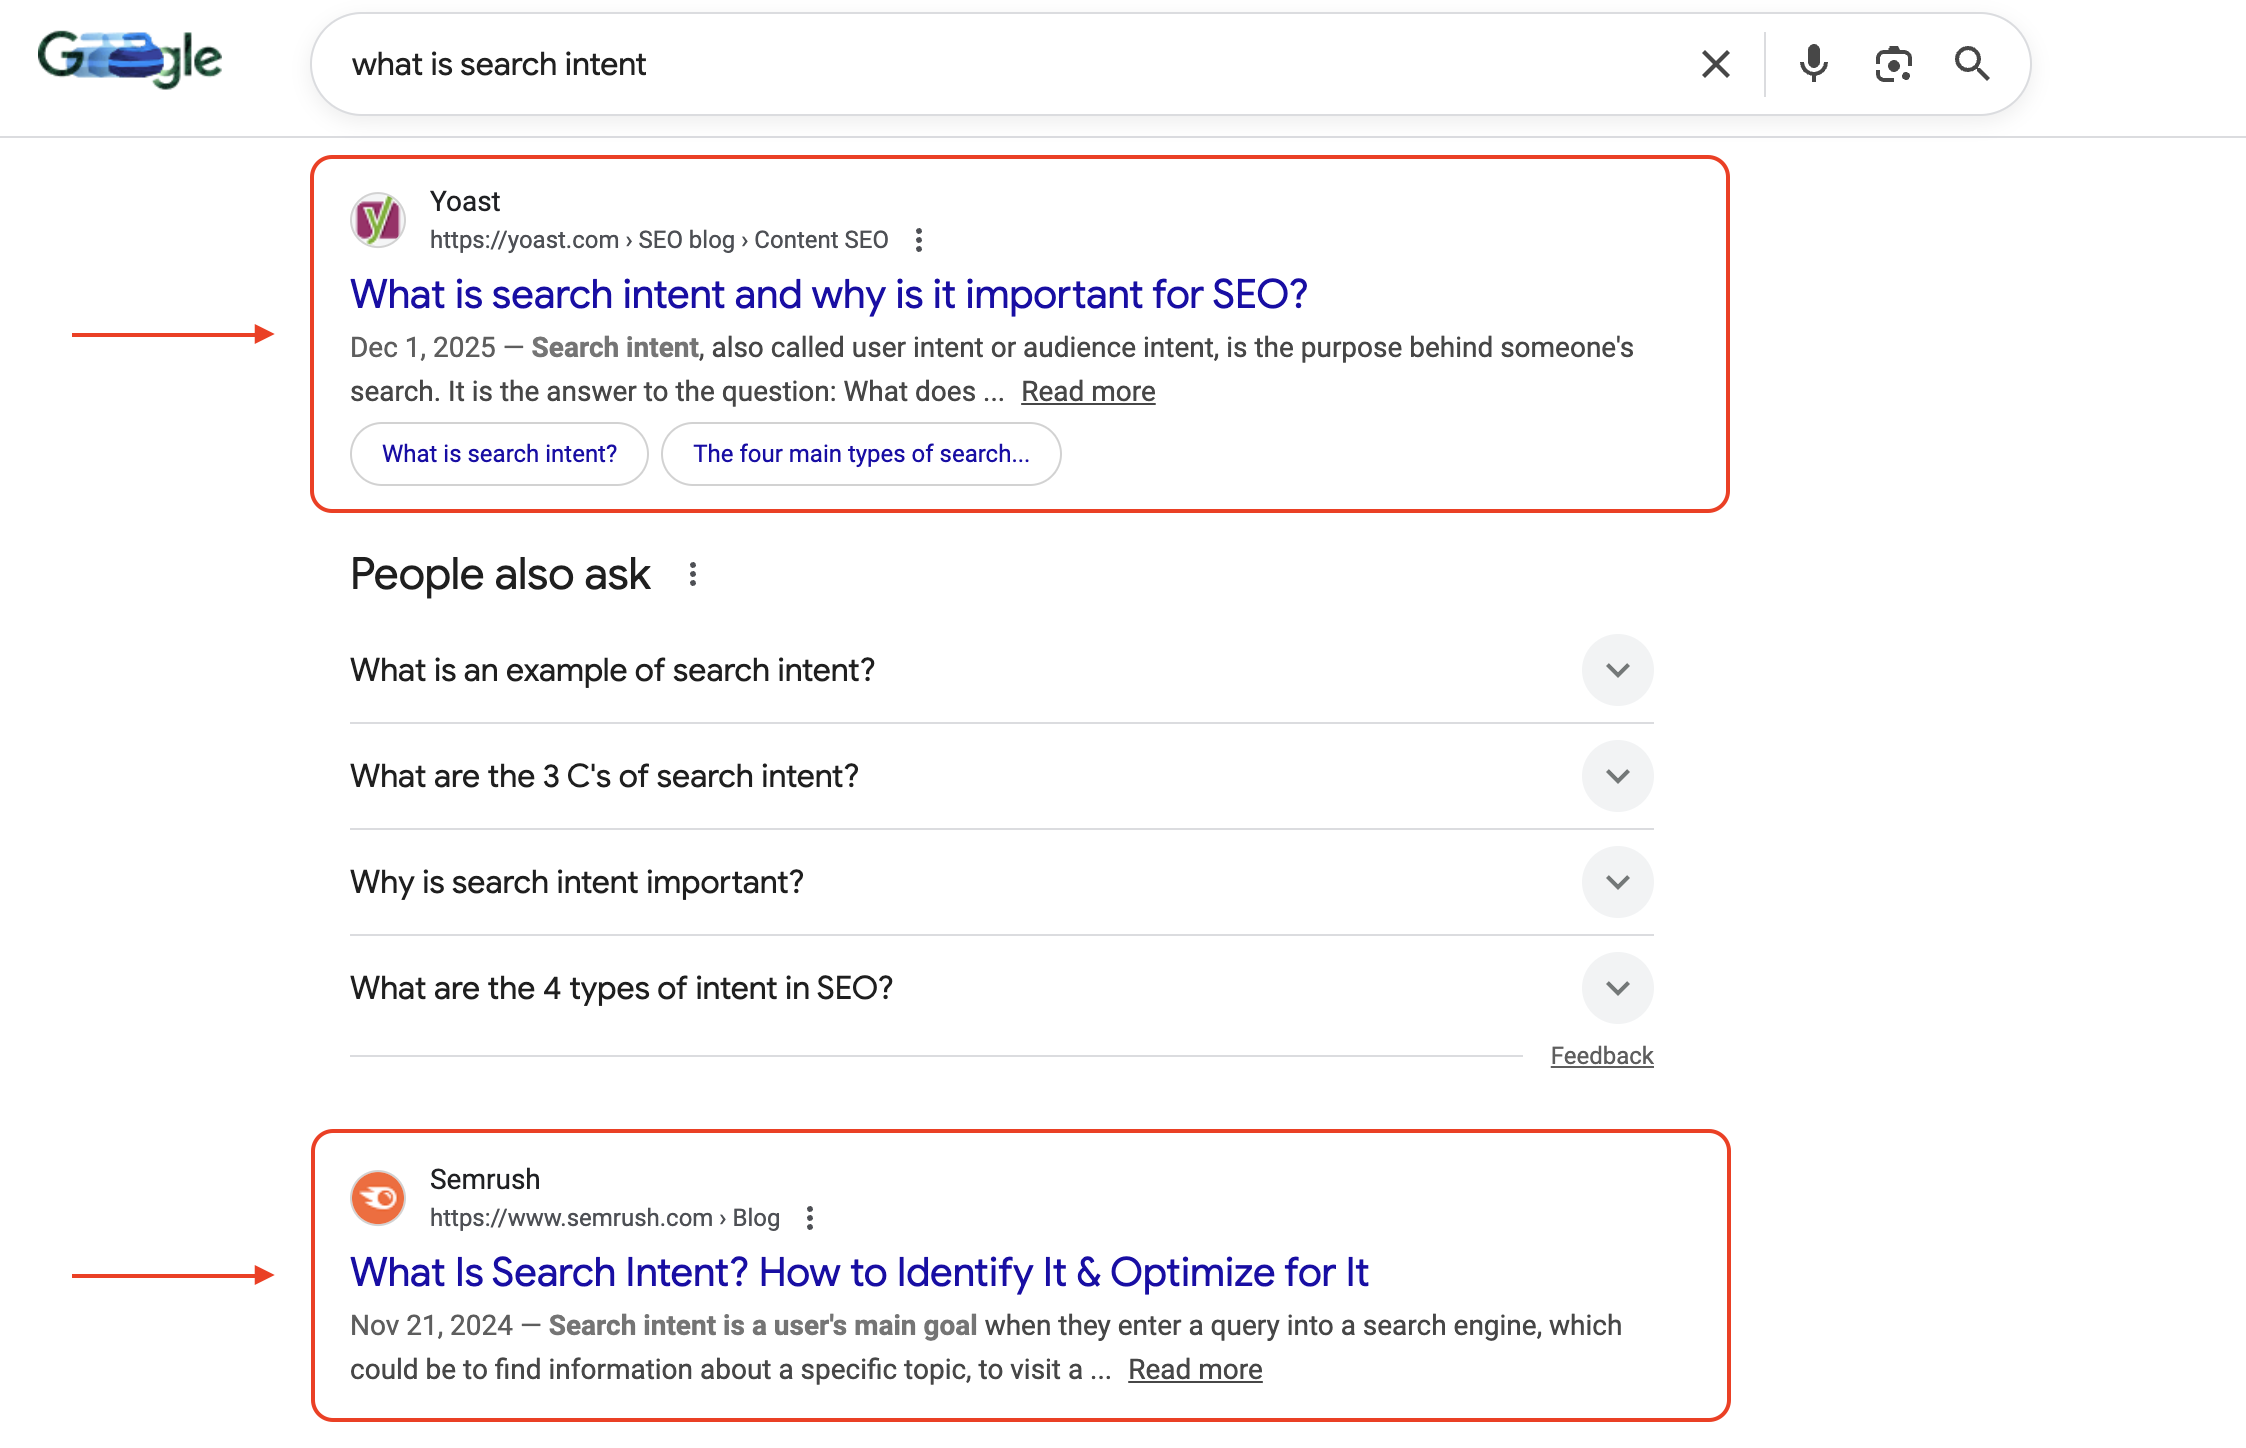This screenshot has width=2246, height=1448.
Task: Open the People also ask options menu
Action: (x=692, y=574)
